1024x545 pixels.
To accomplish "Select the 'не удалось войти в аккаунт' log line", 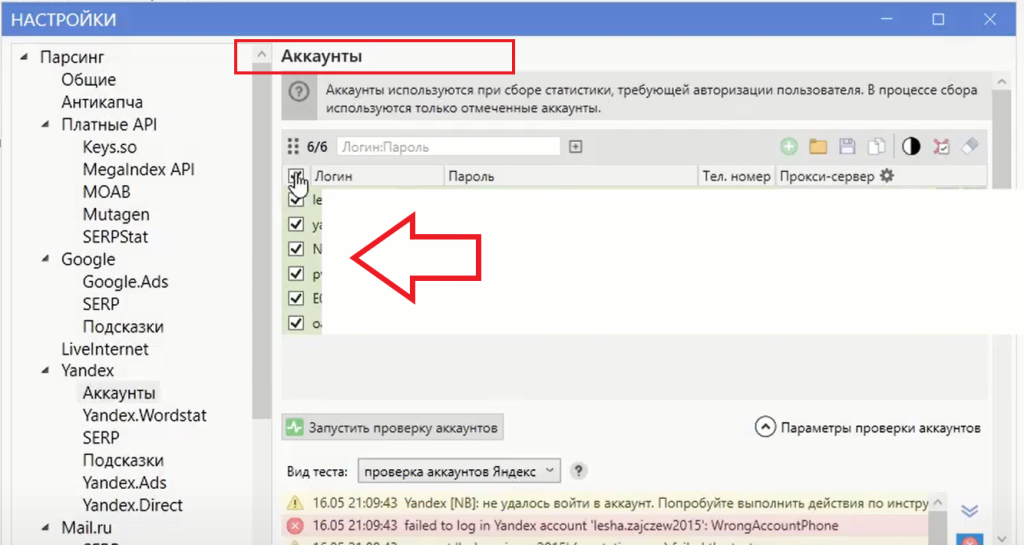I will coord(607,503).
